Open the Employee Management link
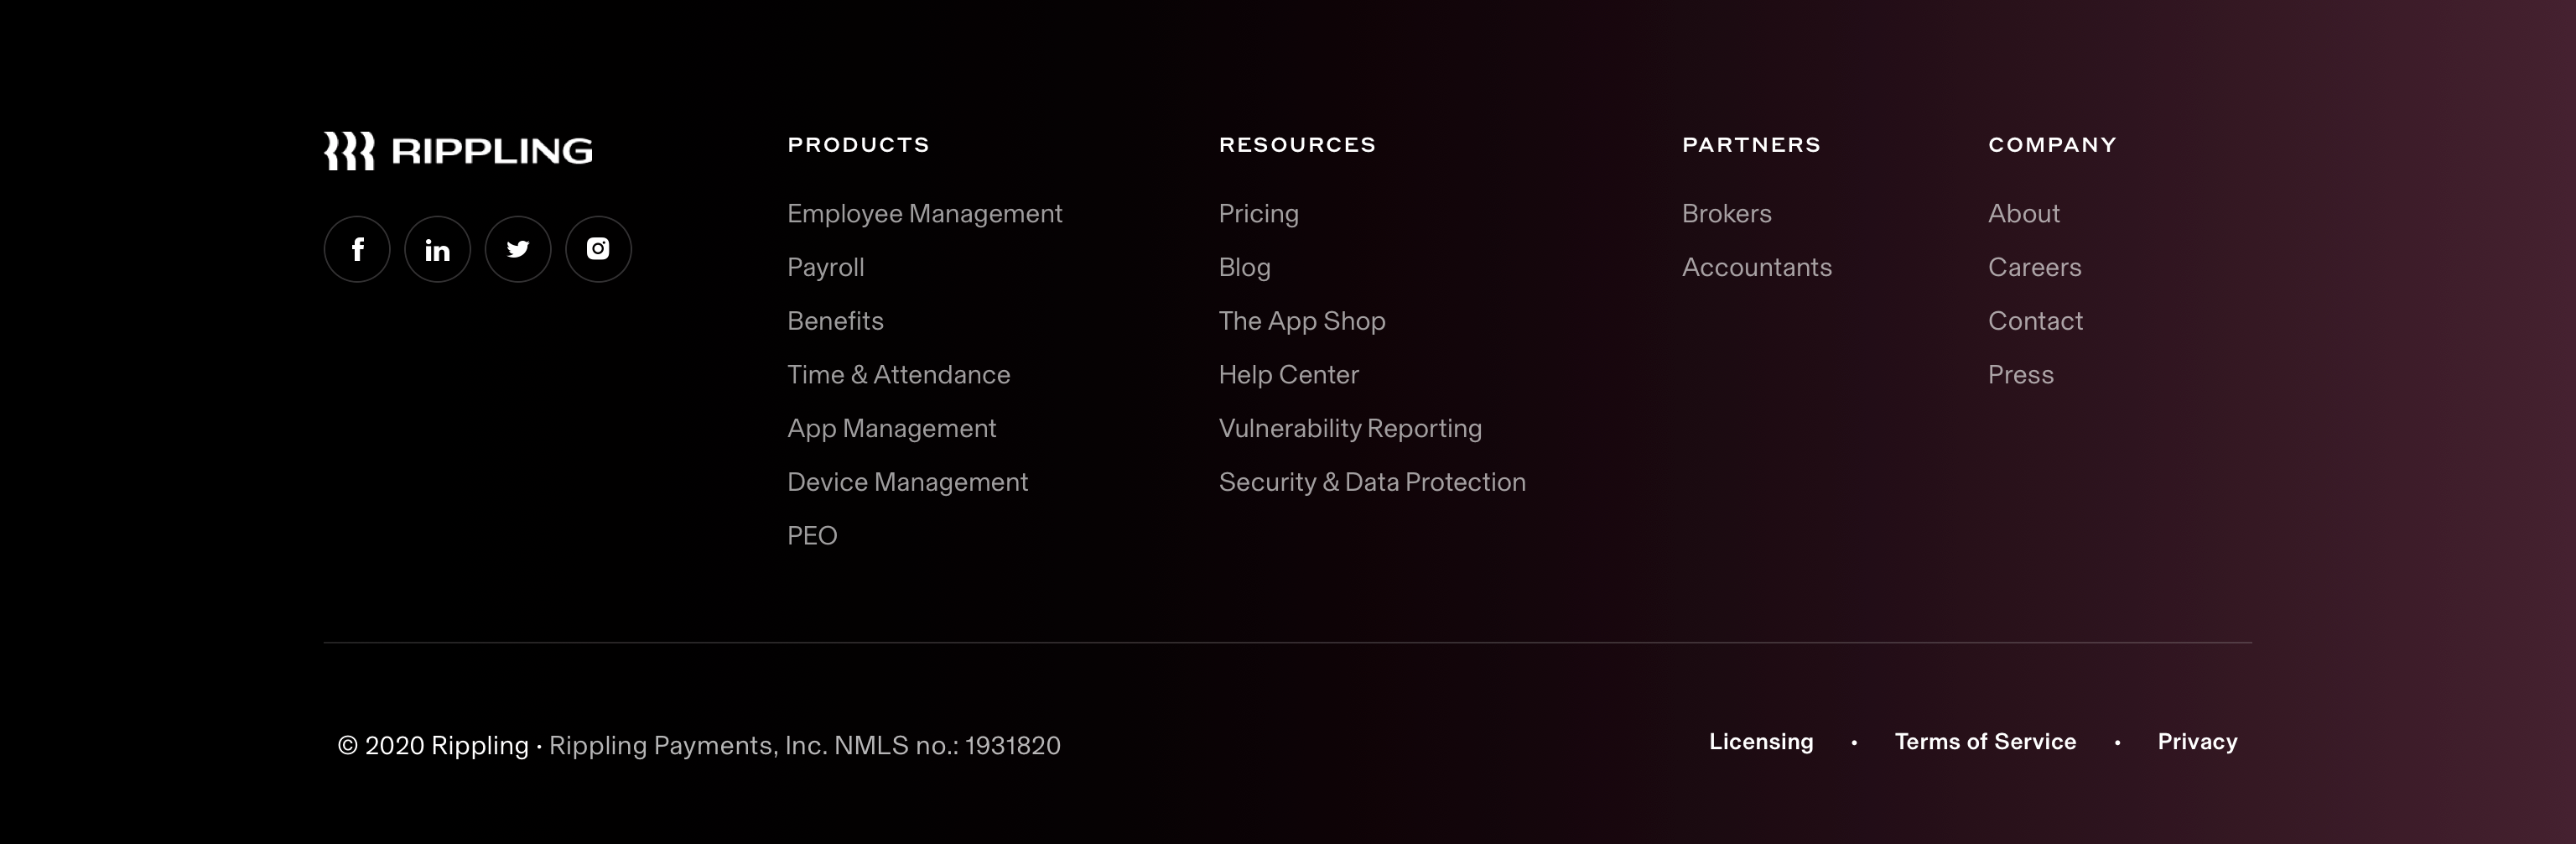Image resolution: width=2576 pixels, height=844 pixels. tap(924, 214)
